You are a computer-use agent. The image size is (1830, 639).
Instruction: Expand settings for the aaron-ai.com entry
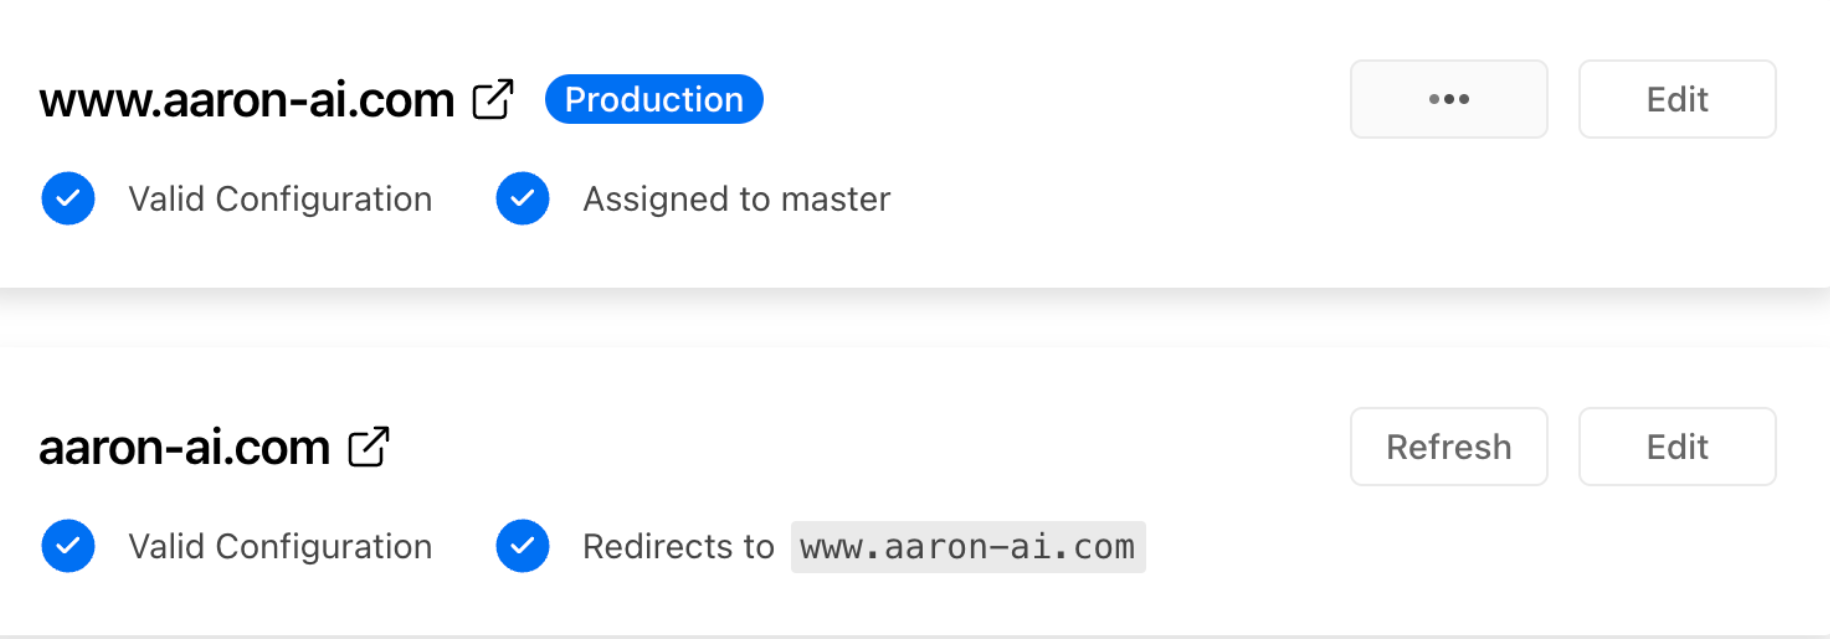(x=1677, y=447)
